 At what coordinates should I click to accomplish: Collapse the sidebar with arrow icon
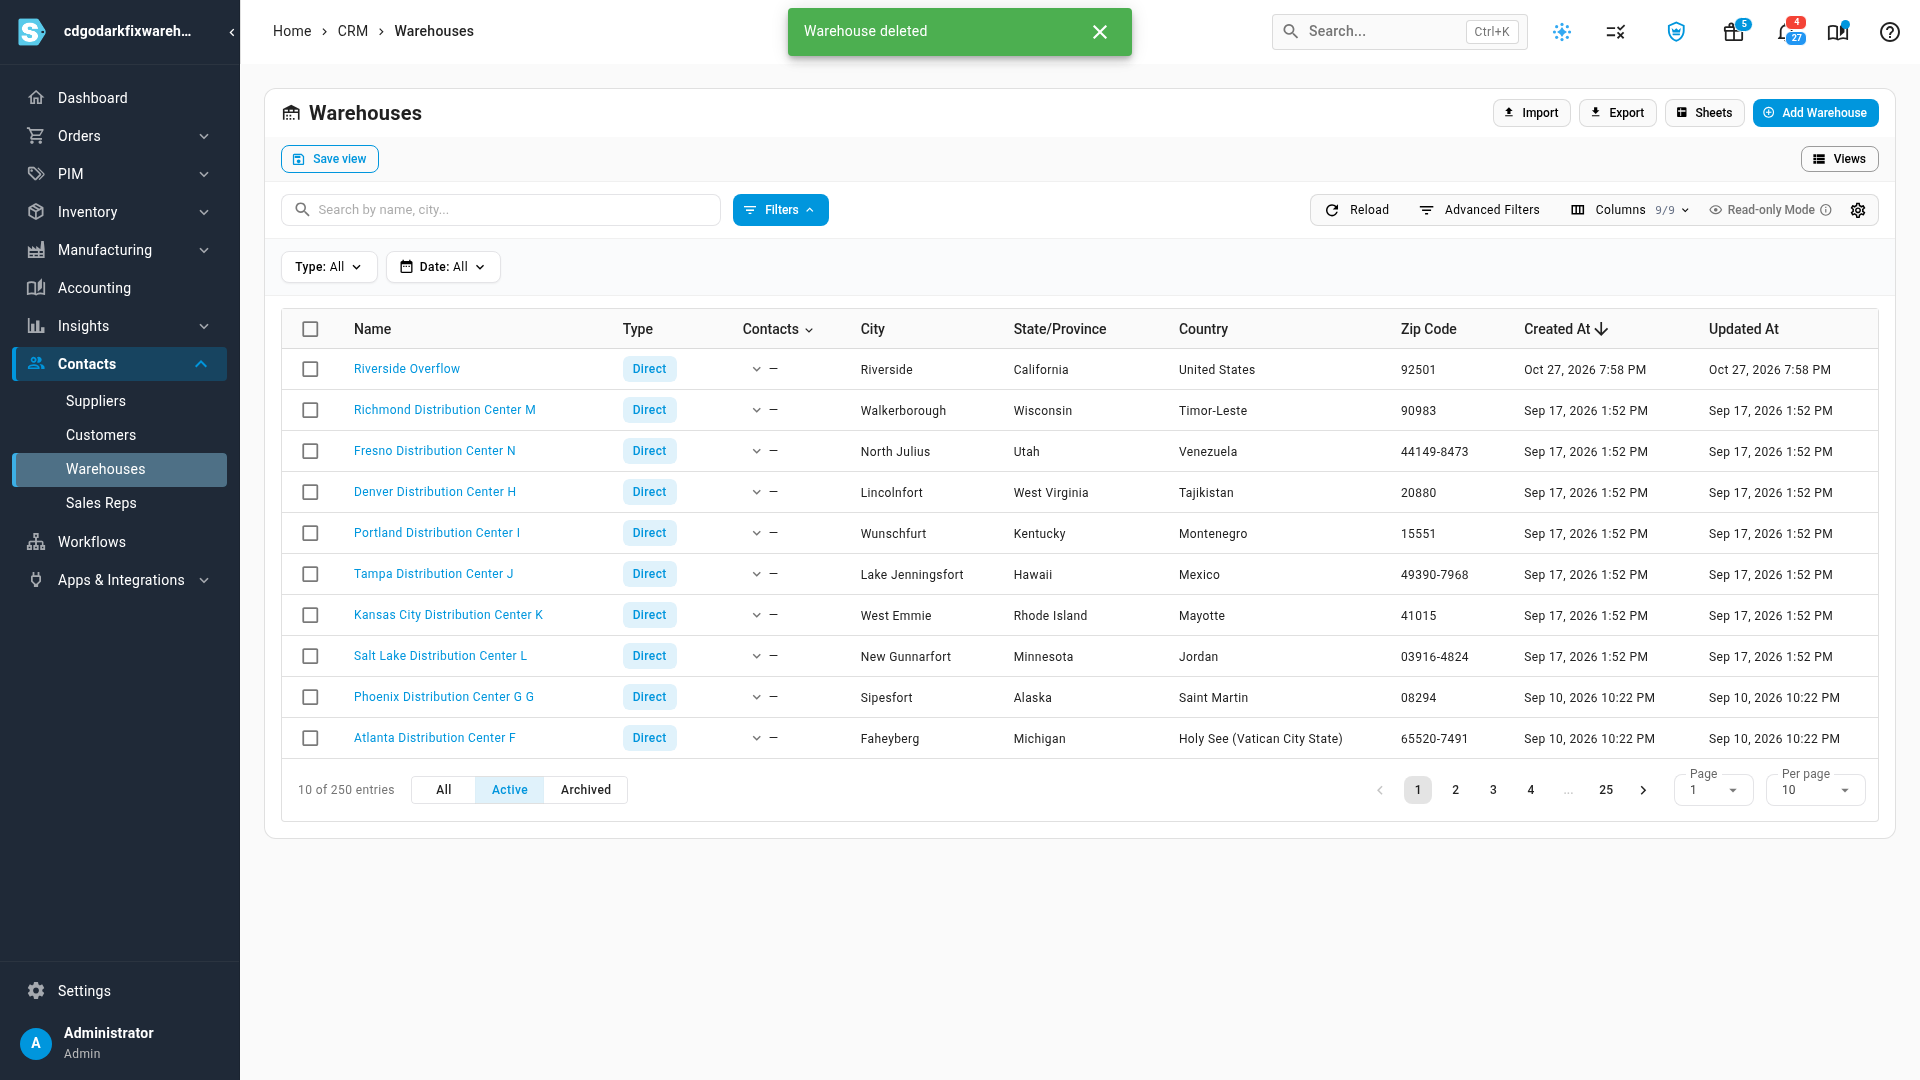coord(231,32)
